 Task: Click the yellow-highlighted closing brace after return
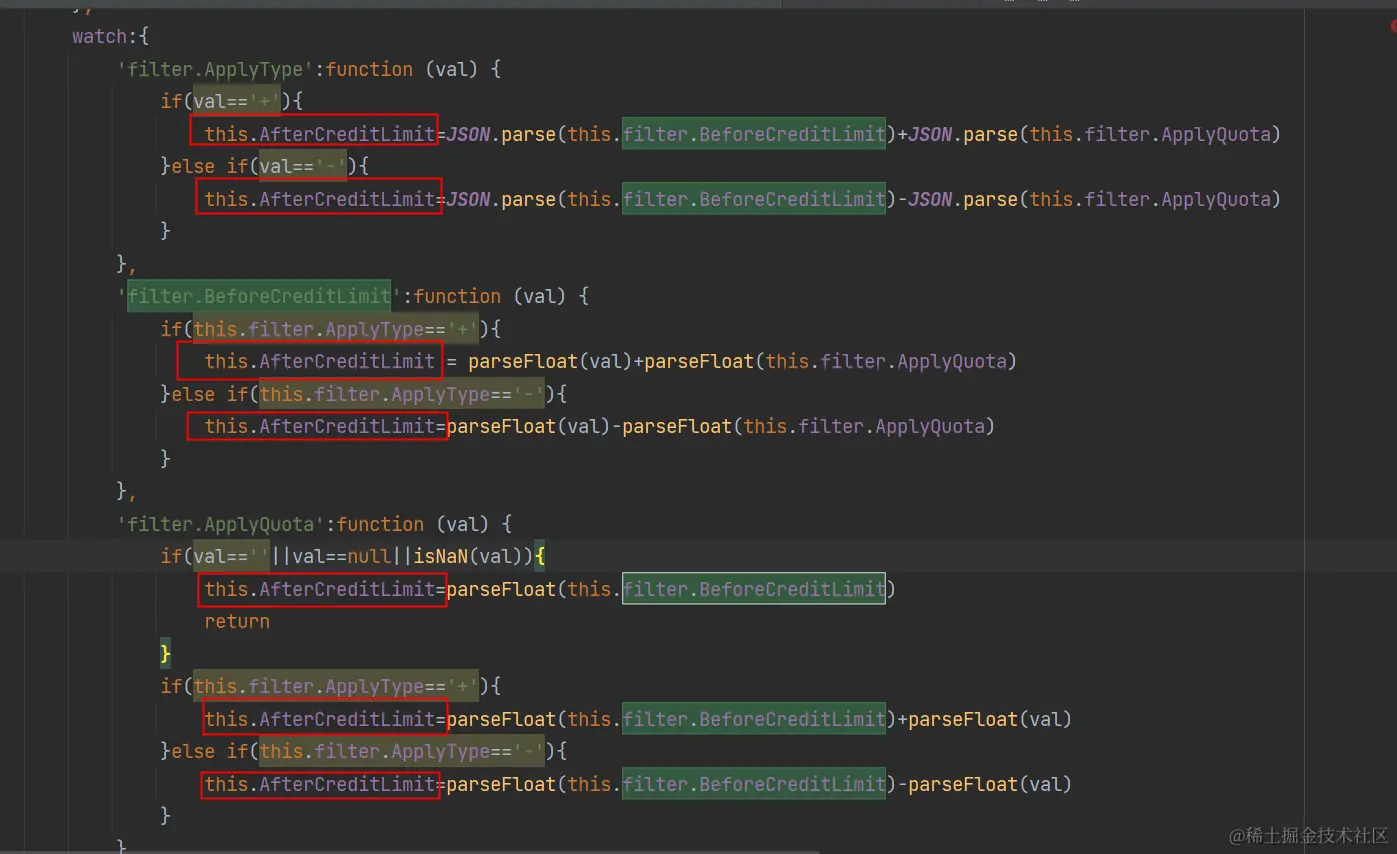166,654
